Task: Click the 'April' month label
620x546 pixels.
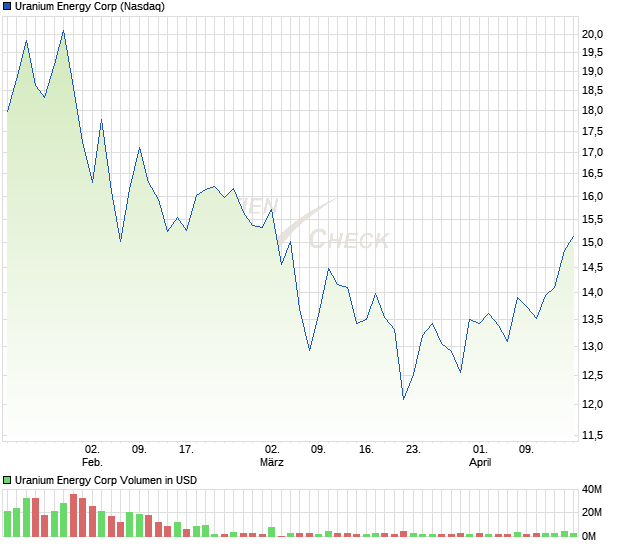Action: click(480, 462)
